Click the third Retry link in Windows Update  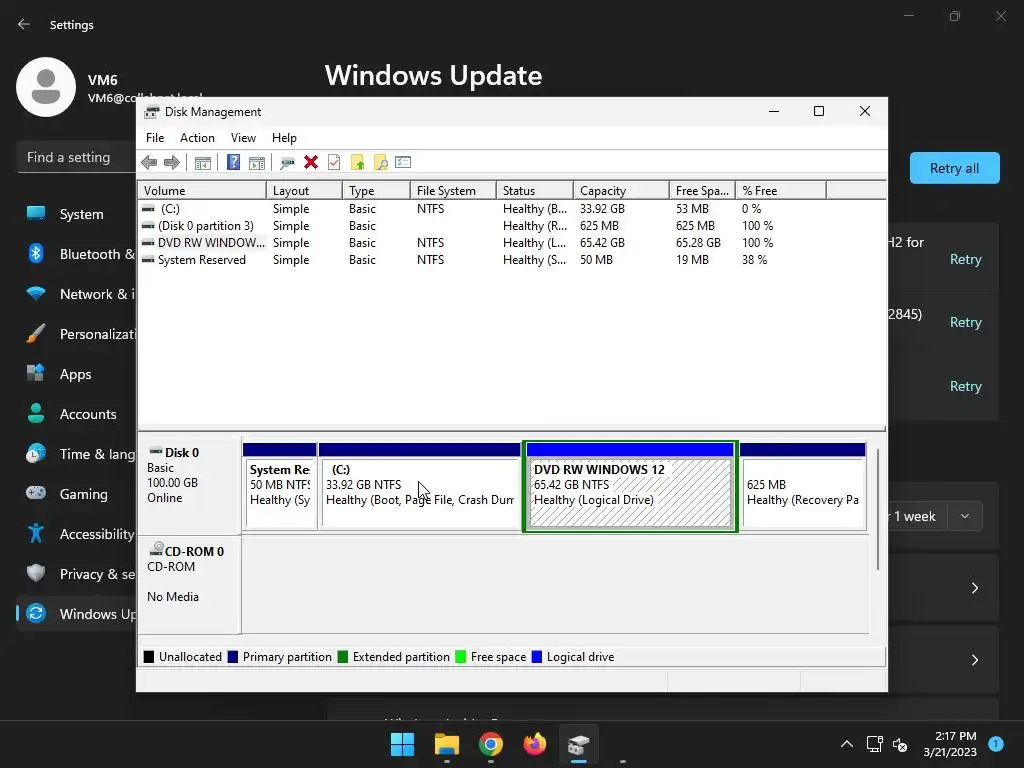pyautogui.click(x=965, y=386)
